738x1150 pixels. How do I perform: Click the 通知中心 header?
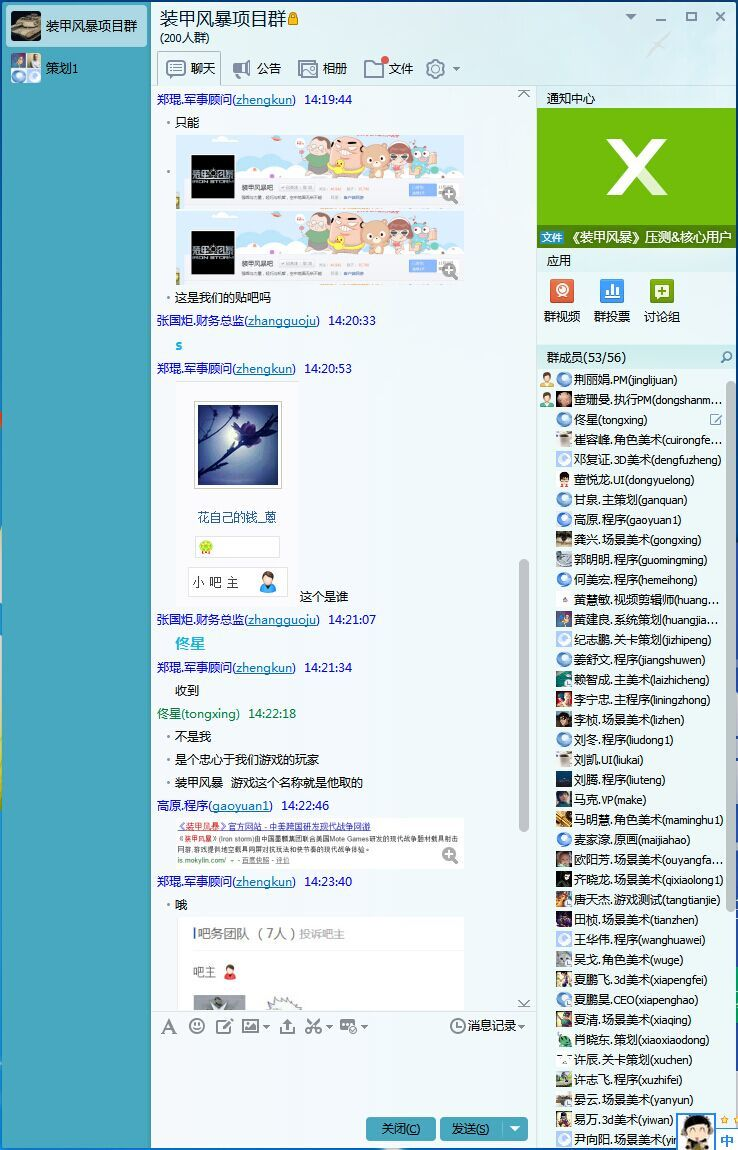tap(571, 98)
